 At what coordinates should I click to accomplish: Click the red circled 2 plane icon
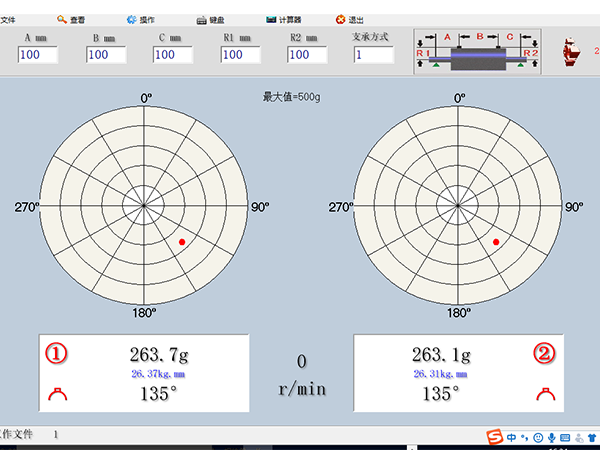544,353
